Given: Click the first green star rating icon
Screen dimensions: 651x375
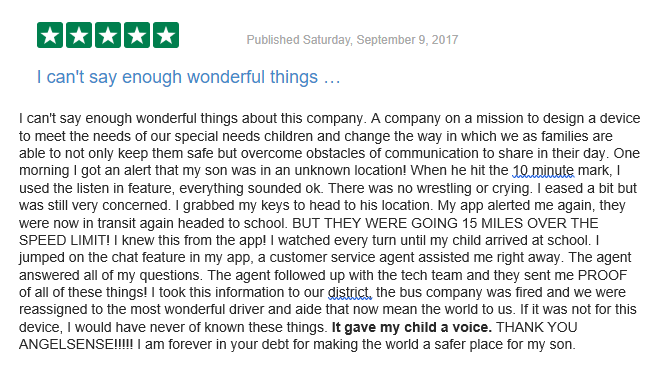Looking at the screenshot, I should (x=50, y=35).
